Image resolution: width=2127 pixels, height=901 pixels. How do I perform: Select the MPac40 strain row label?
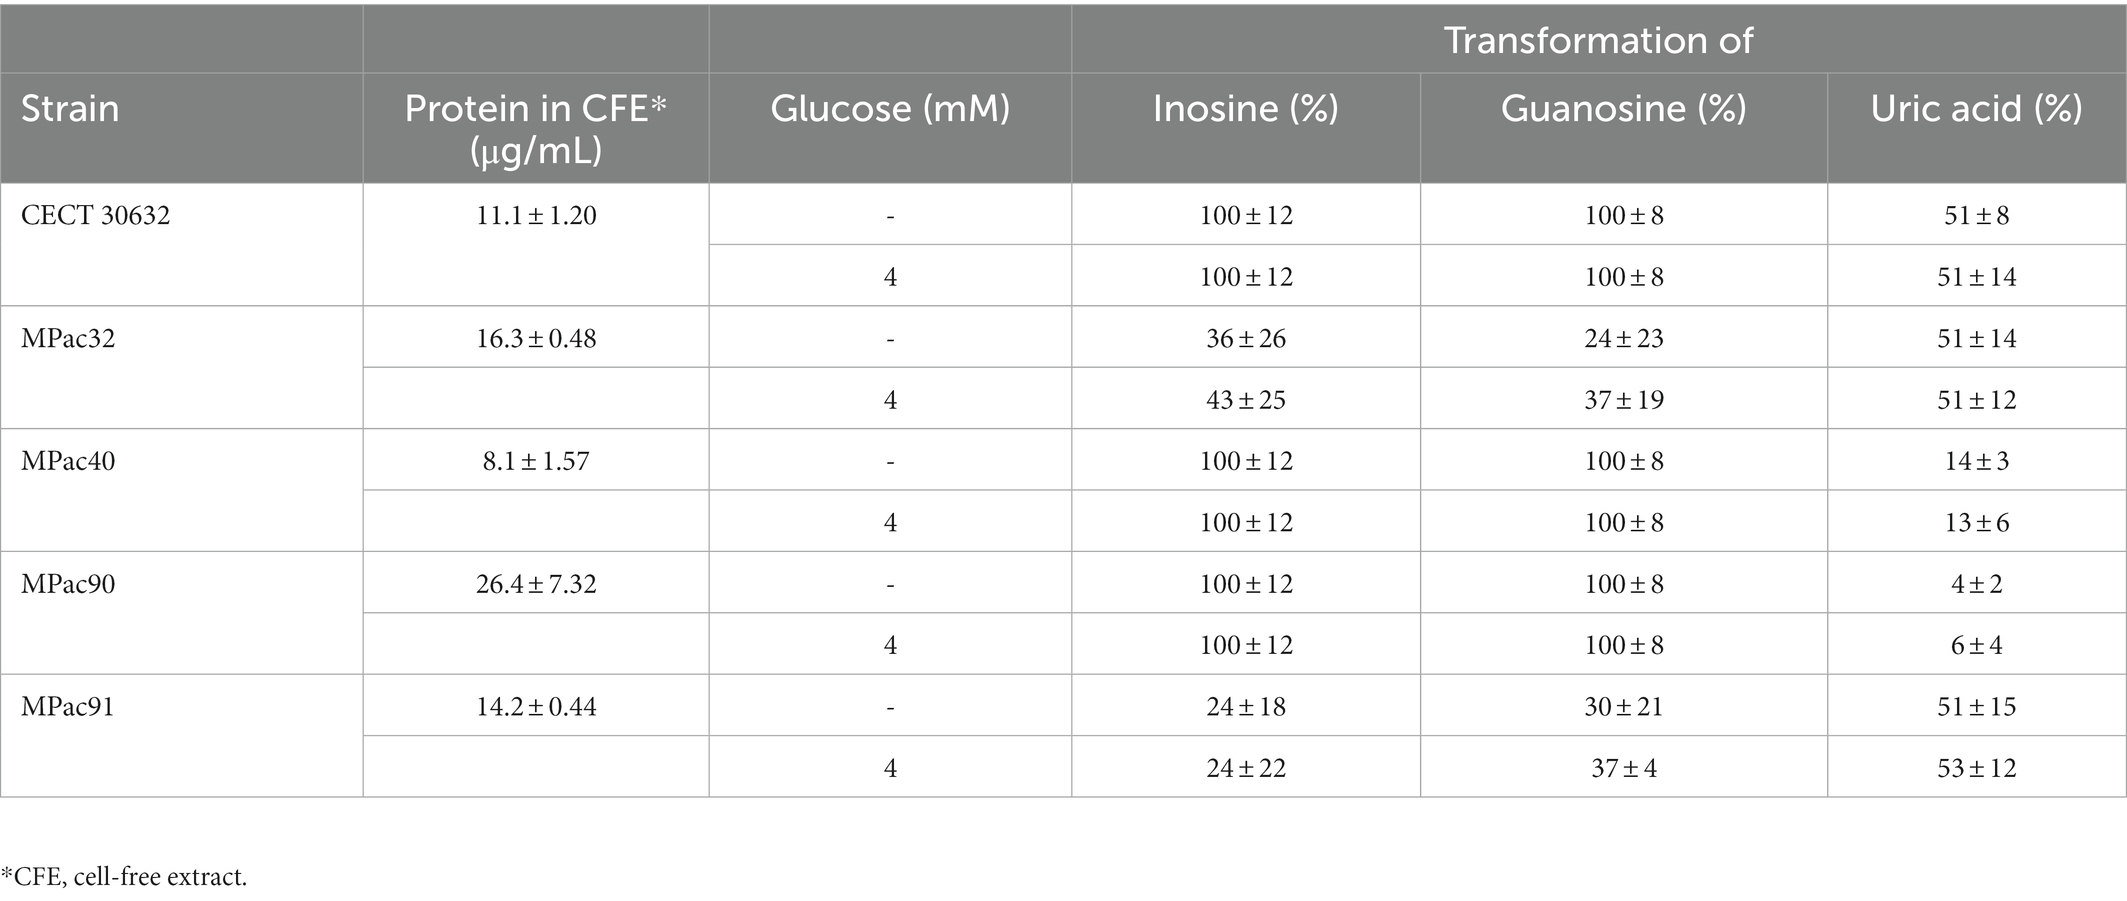tap(68, 461)
